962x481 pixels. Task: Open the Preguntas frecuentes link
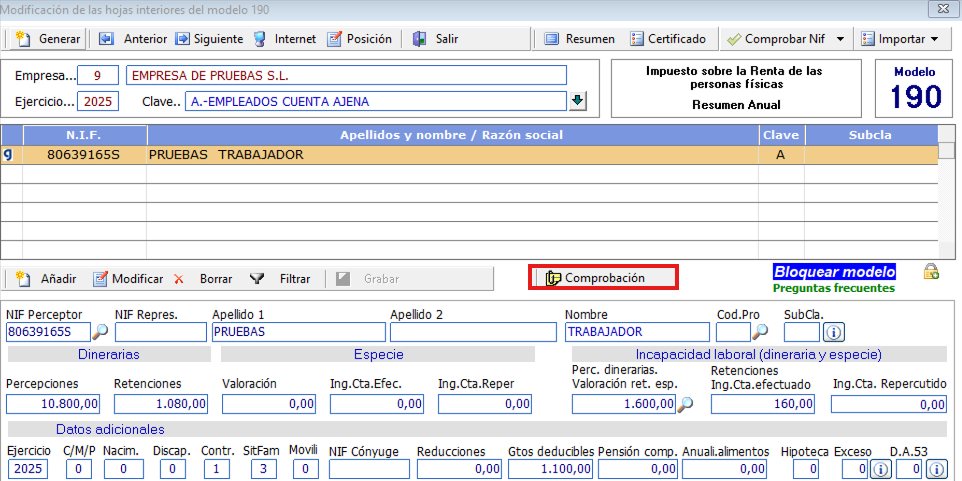tap(834, 288)
